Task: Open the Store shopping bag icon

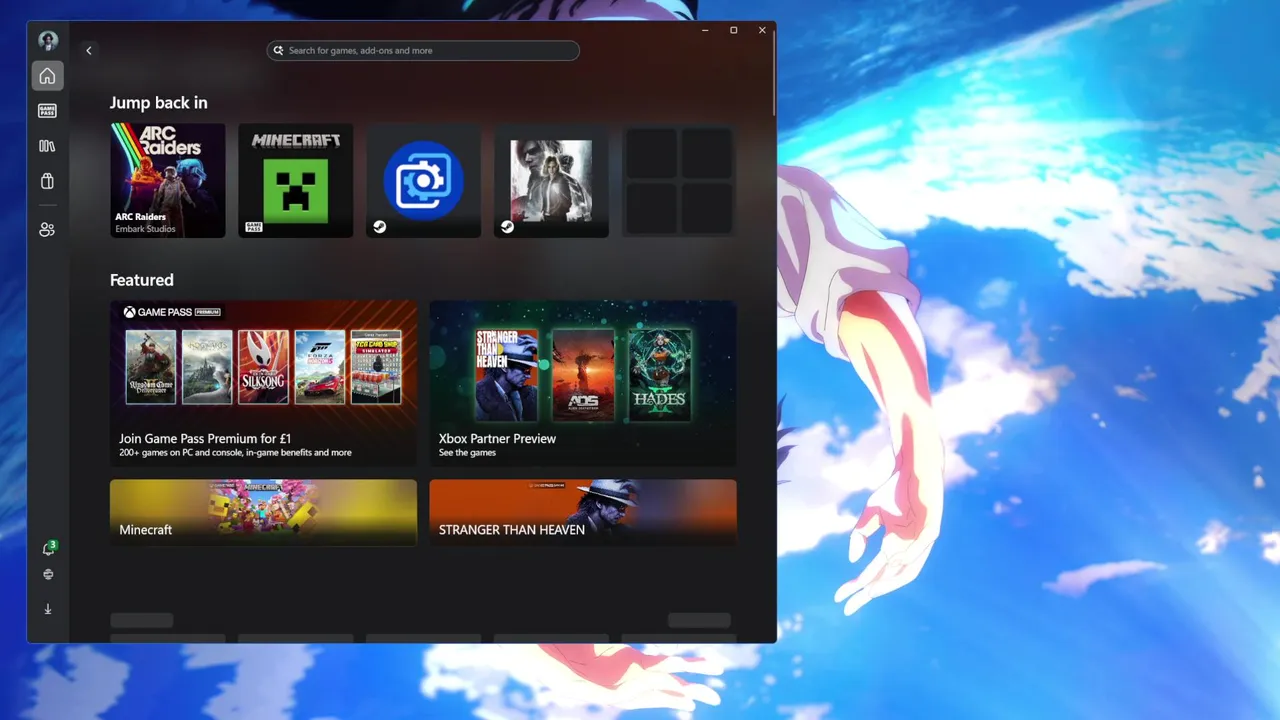Action: 47,181
